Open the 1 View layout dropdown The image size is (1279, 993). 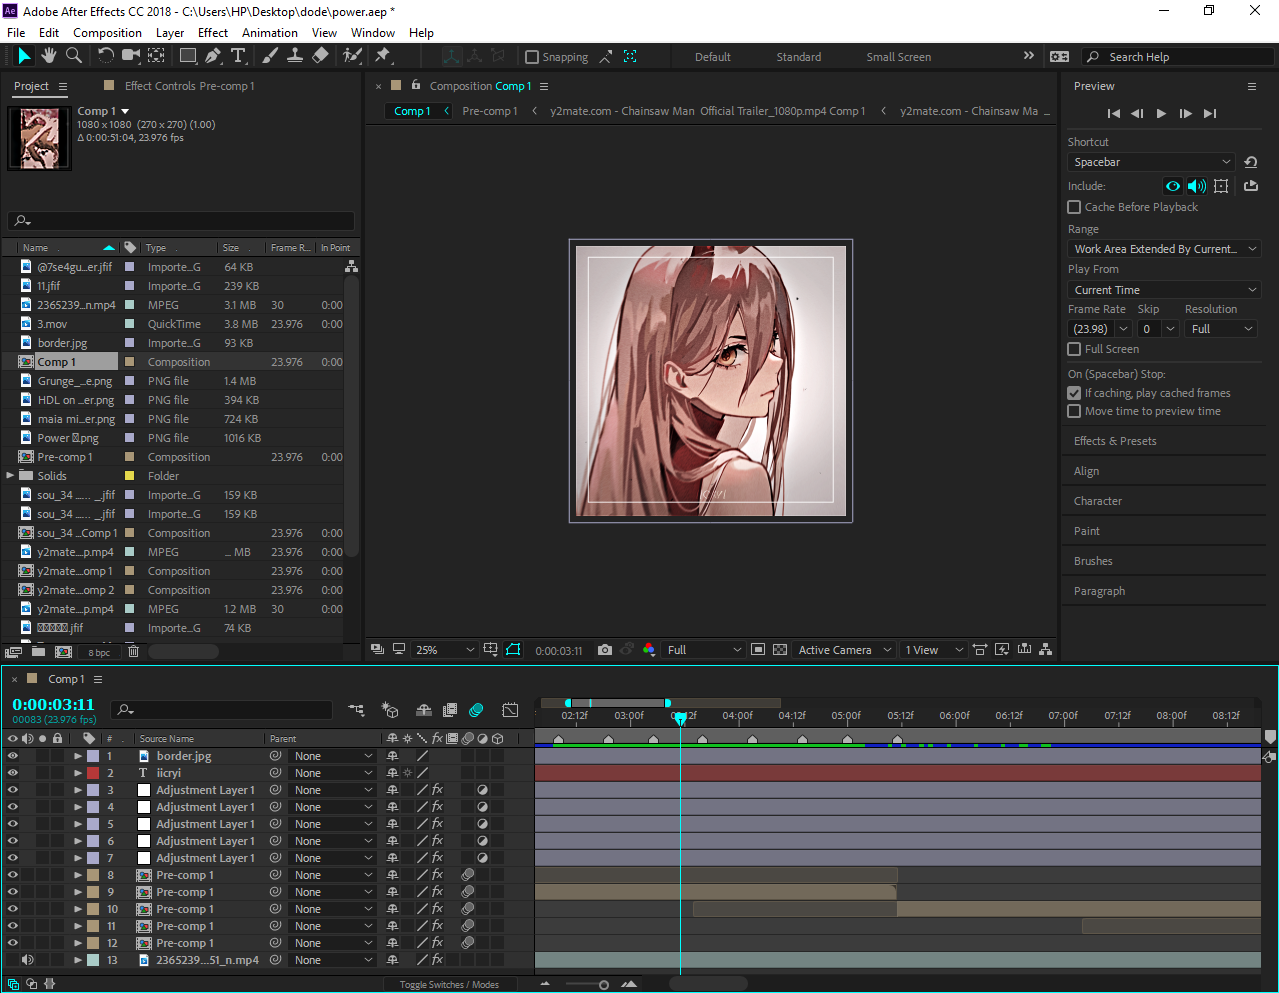(933, 650)
